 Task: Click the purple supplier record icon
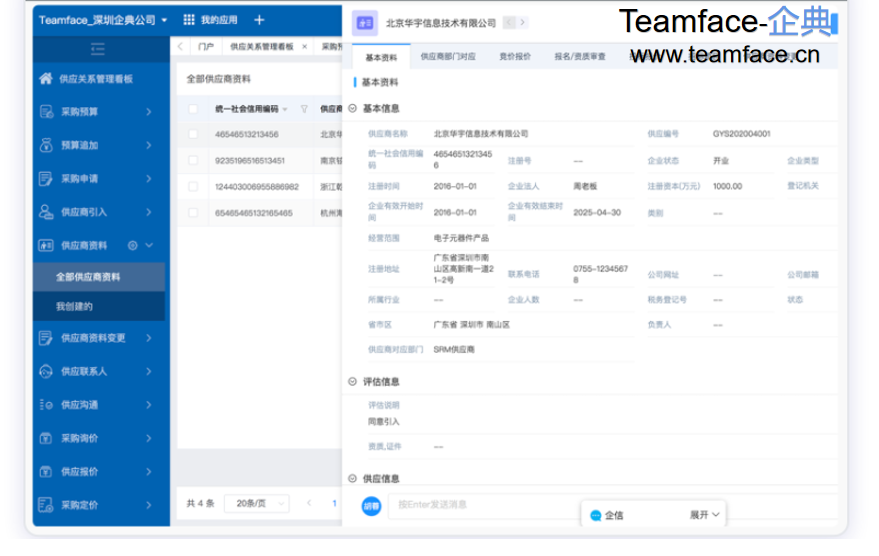tap(365, 23)
